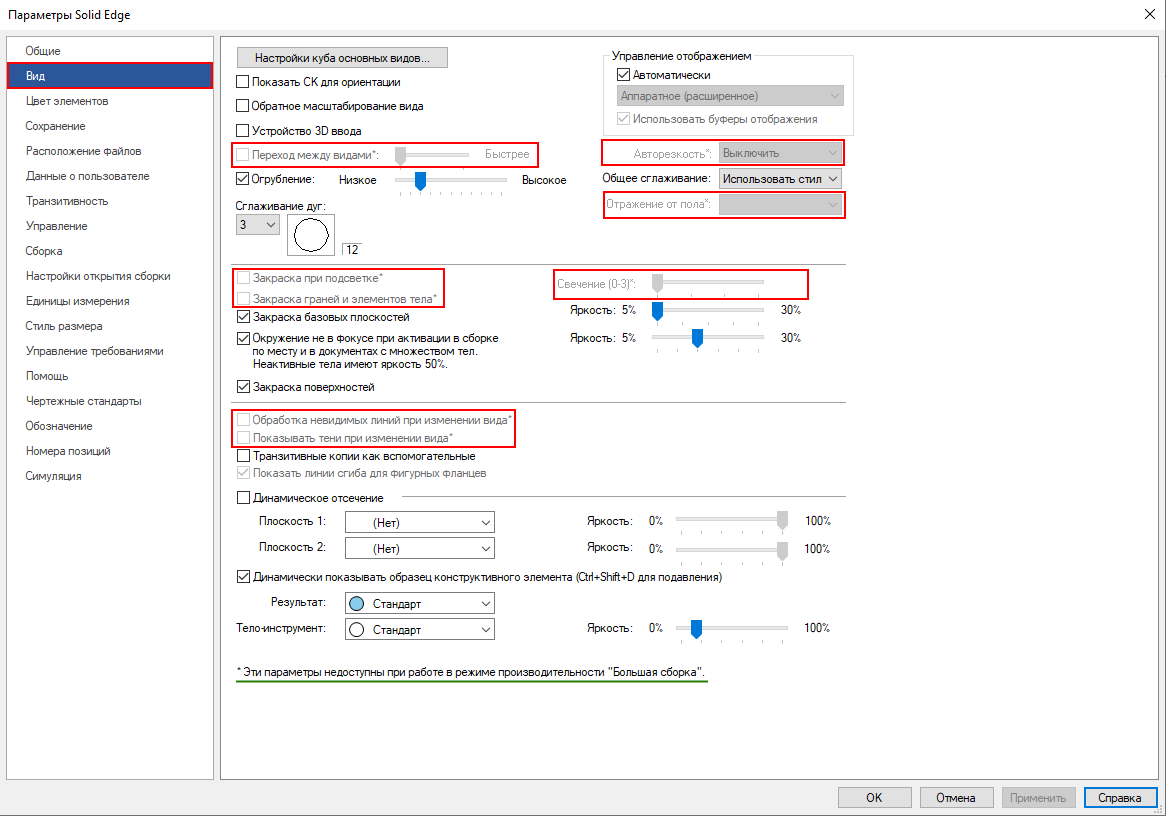Open the Управление page
1166x816 pixels.
pos(57,226)
